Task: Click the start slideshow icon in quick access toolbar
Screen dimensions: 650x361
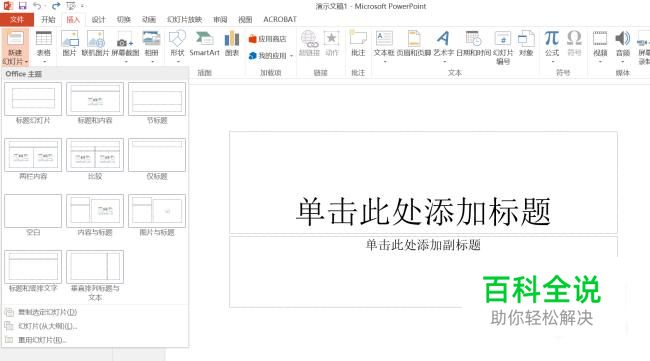Action: point(71,6)
